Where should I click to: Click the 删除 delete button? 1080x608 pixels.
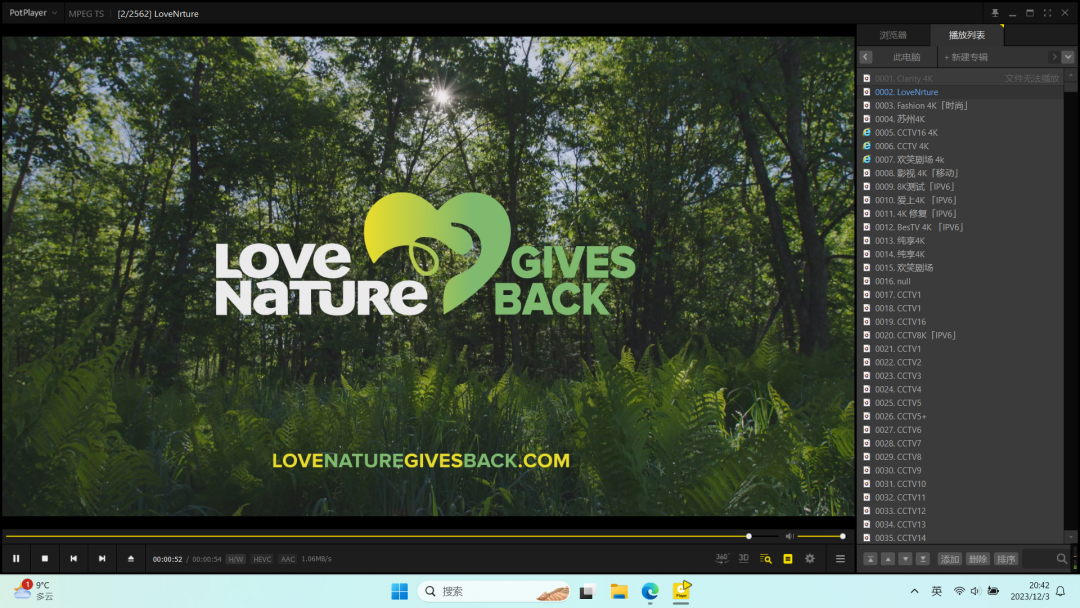pos(978,559)
